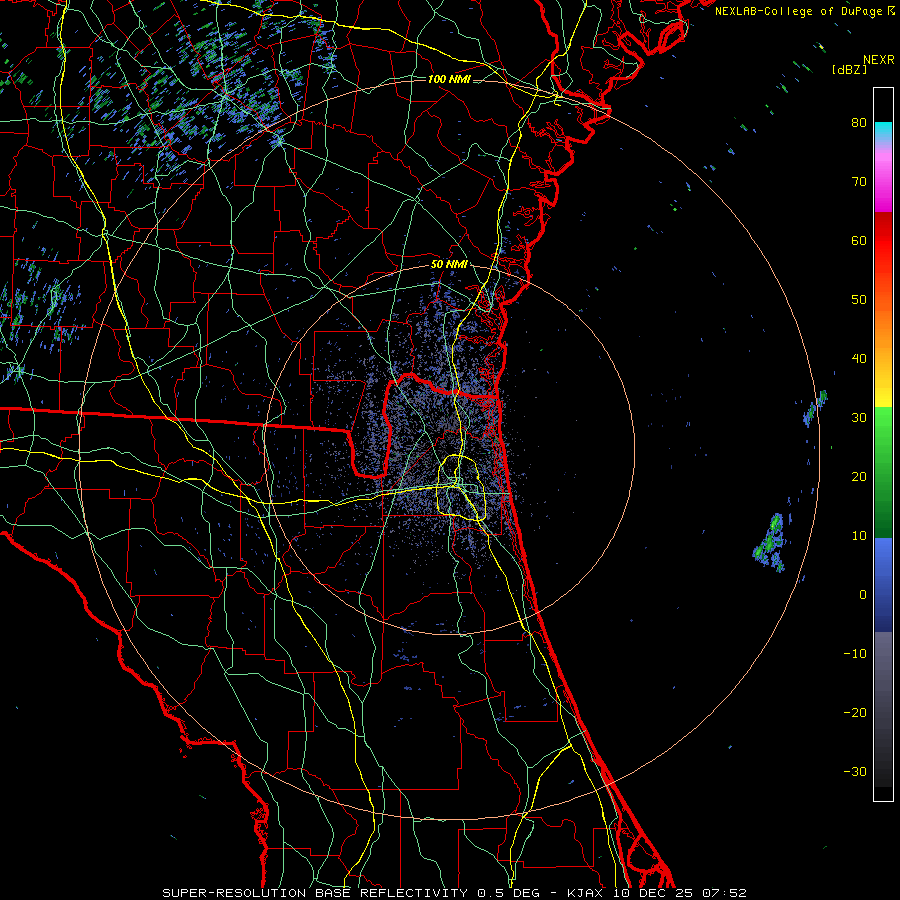Select the 70 value on dBZ scale
900x900 pixels.
click(x=859, y=182)
